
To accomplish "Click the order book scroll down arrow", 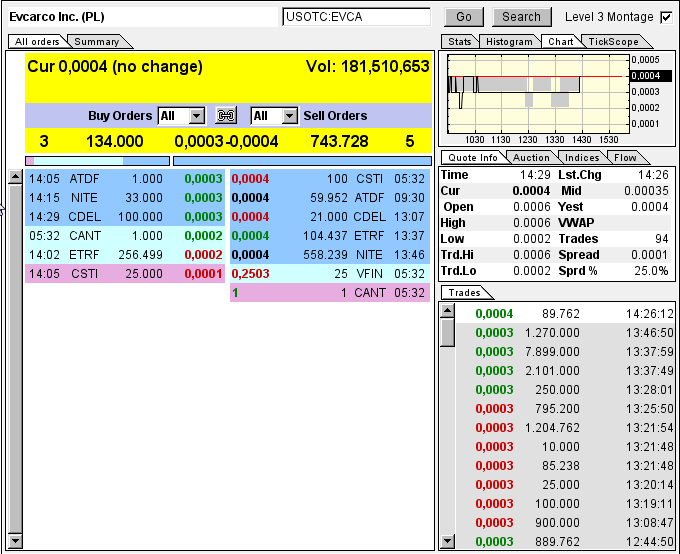I will point(15,541).
